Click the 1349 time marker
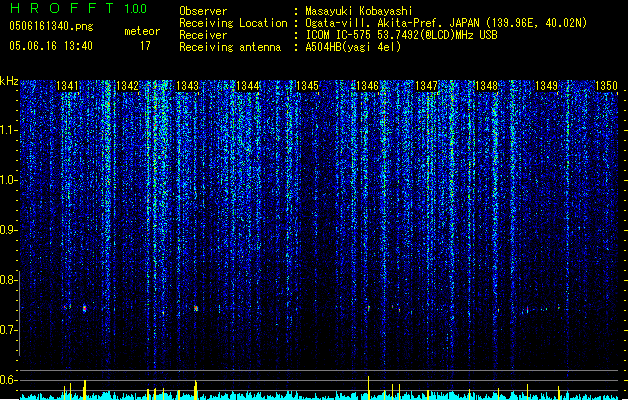This screenshot has height=400, width=629. (x=546, y=85)
